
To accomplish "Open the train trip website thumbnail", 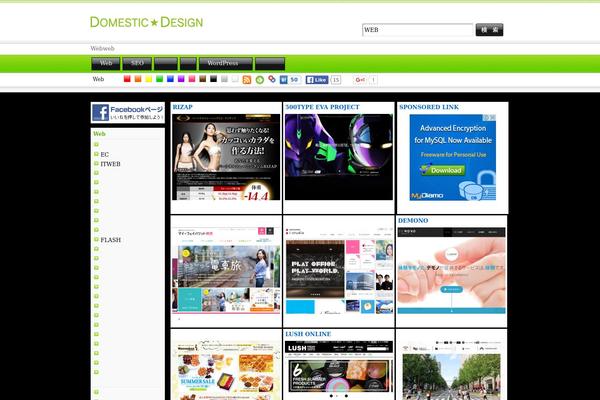I will [226, 271].
